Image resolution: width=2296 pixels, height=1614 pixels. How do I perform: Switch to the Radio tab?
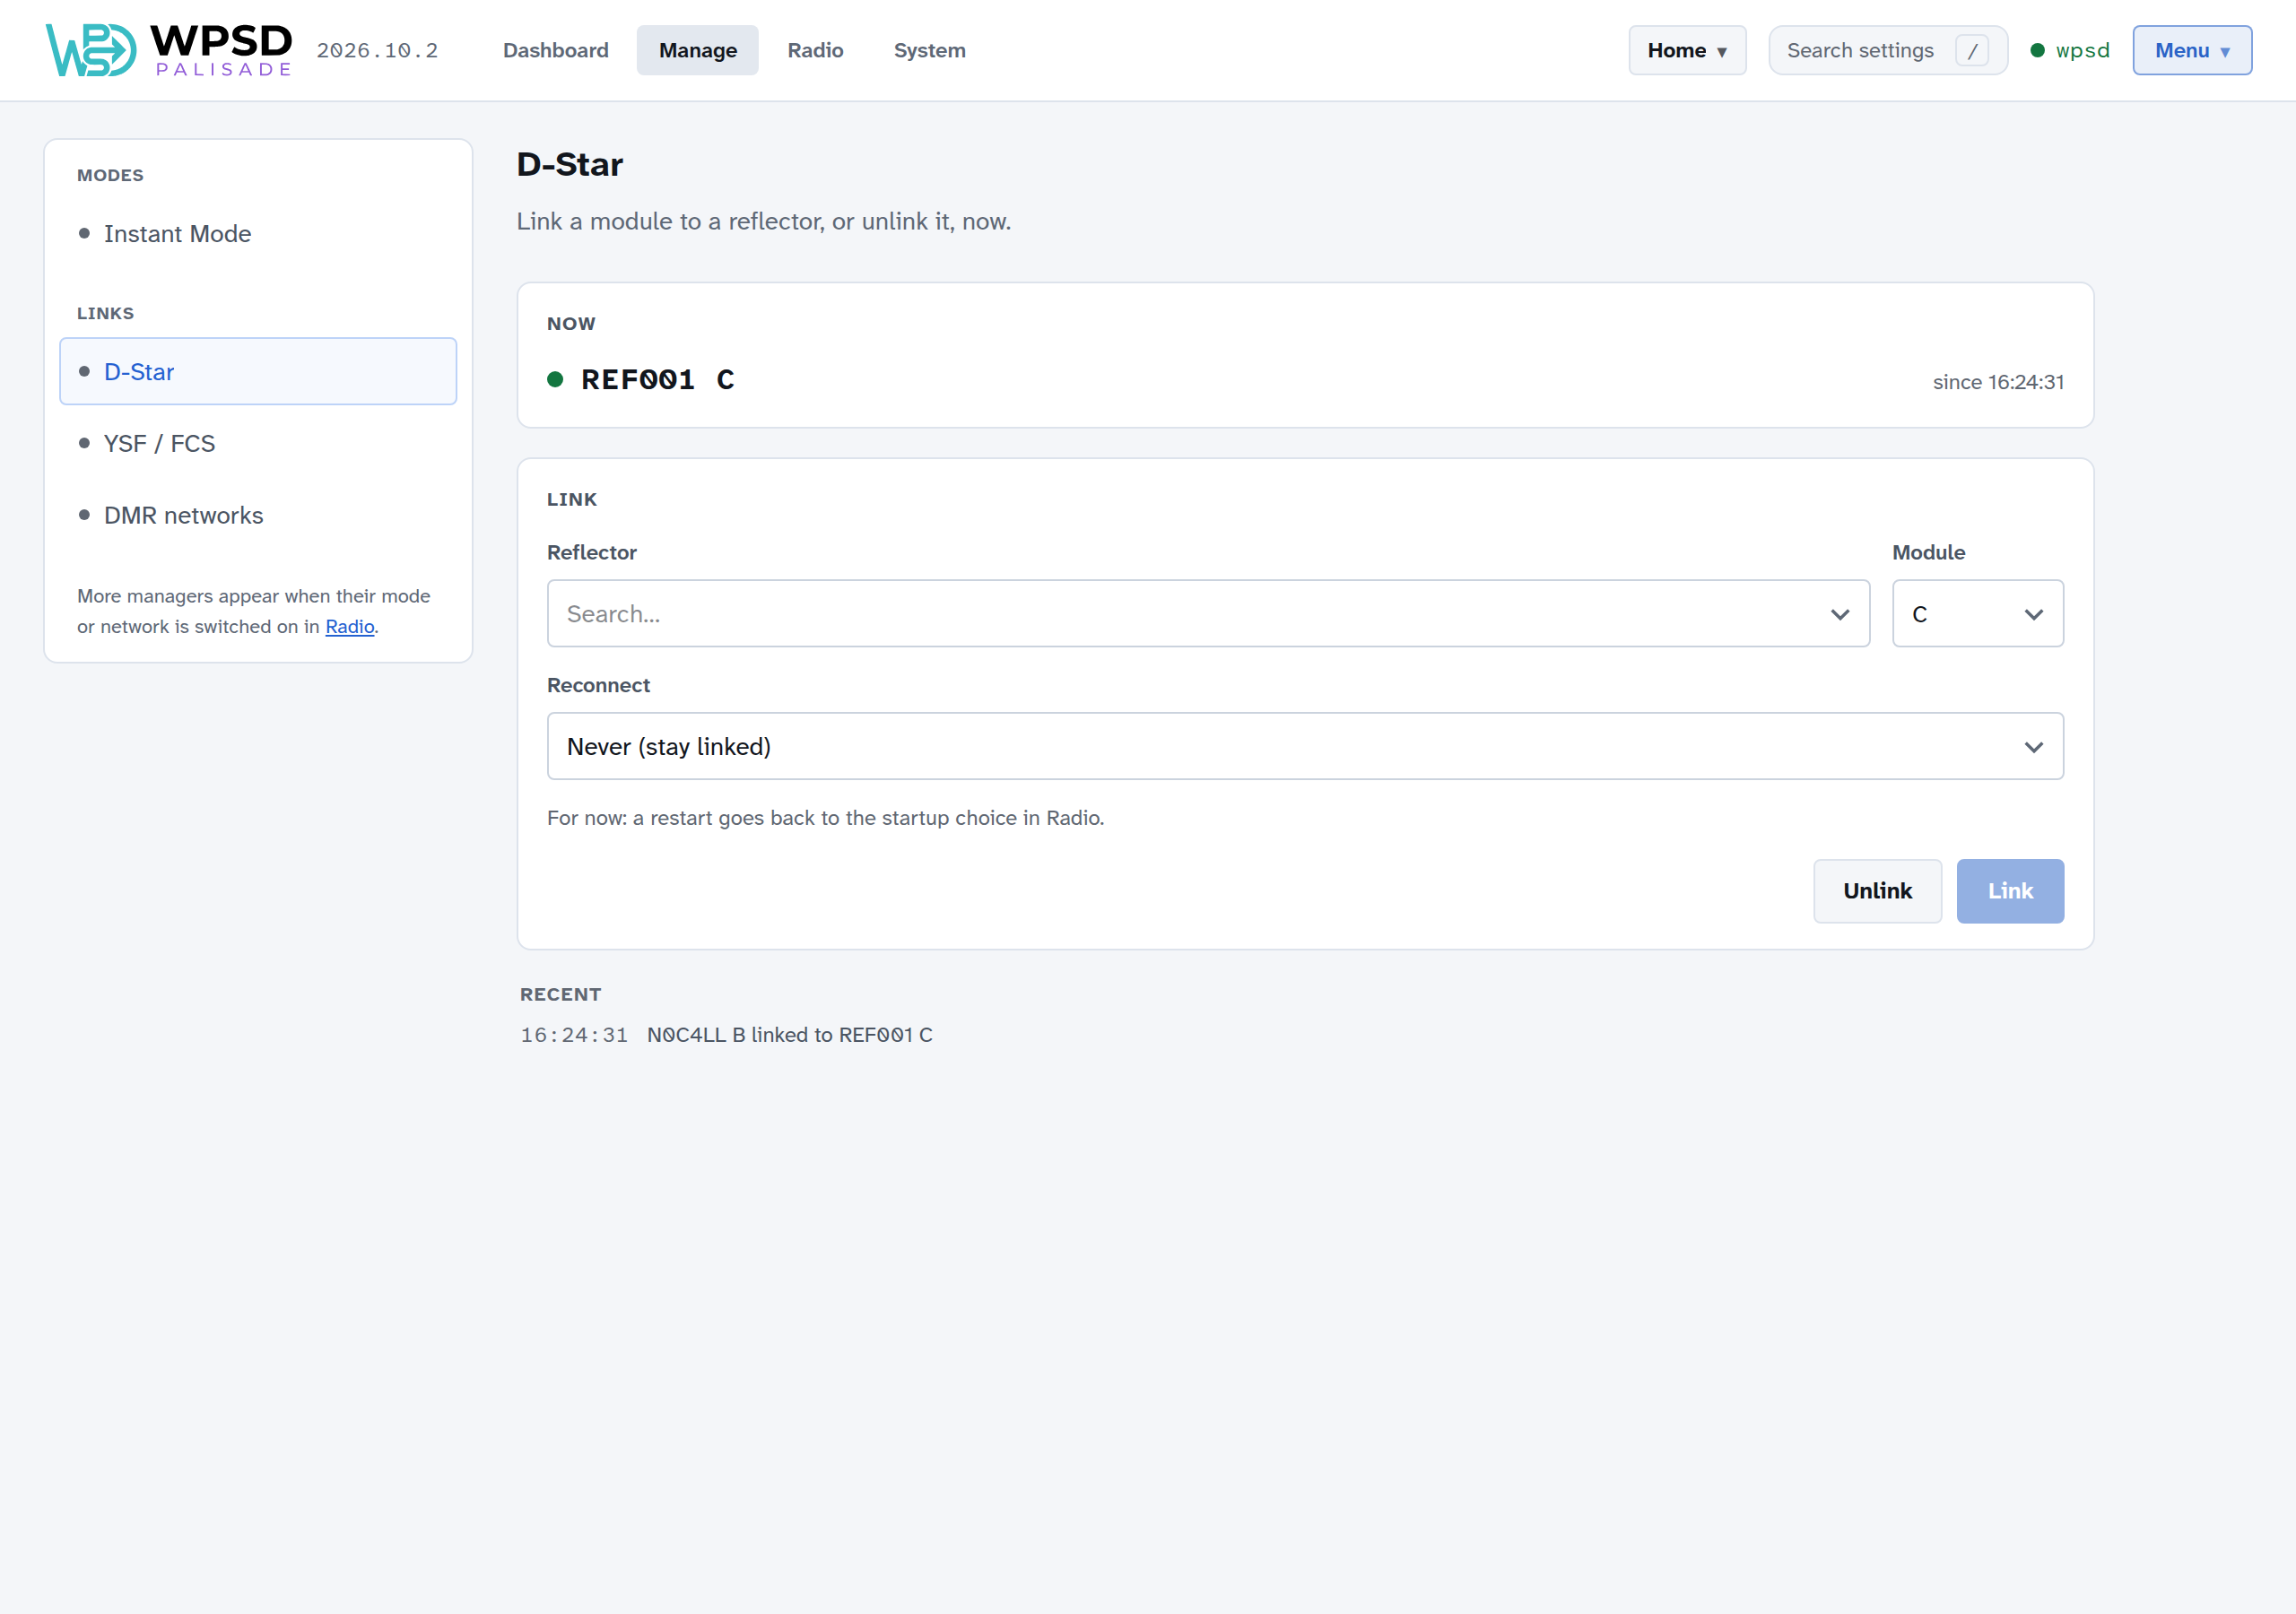tap(815, 50)
